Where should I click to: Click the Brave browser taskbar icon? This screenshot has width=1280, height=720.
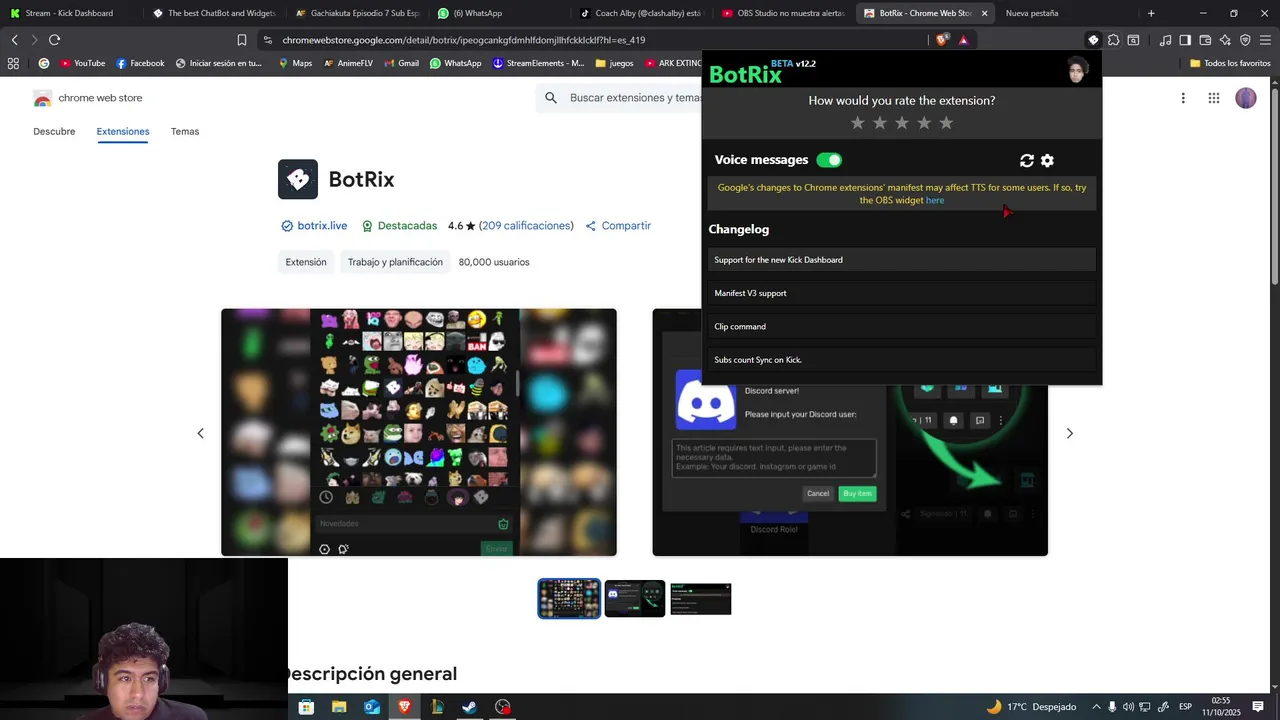404,707
